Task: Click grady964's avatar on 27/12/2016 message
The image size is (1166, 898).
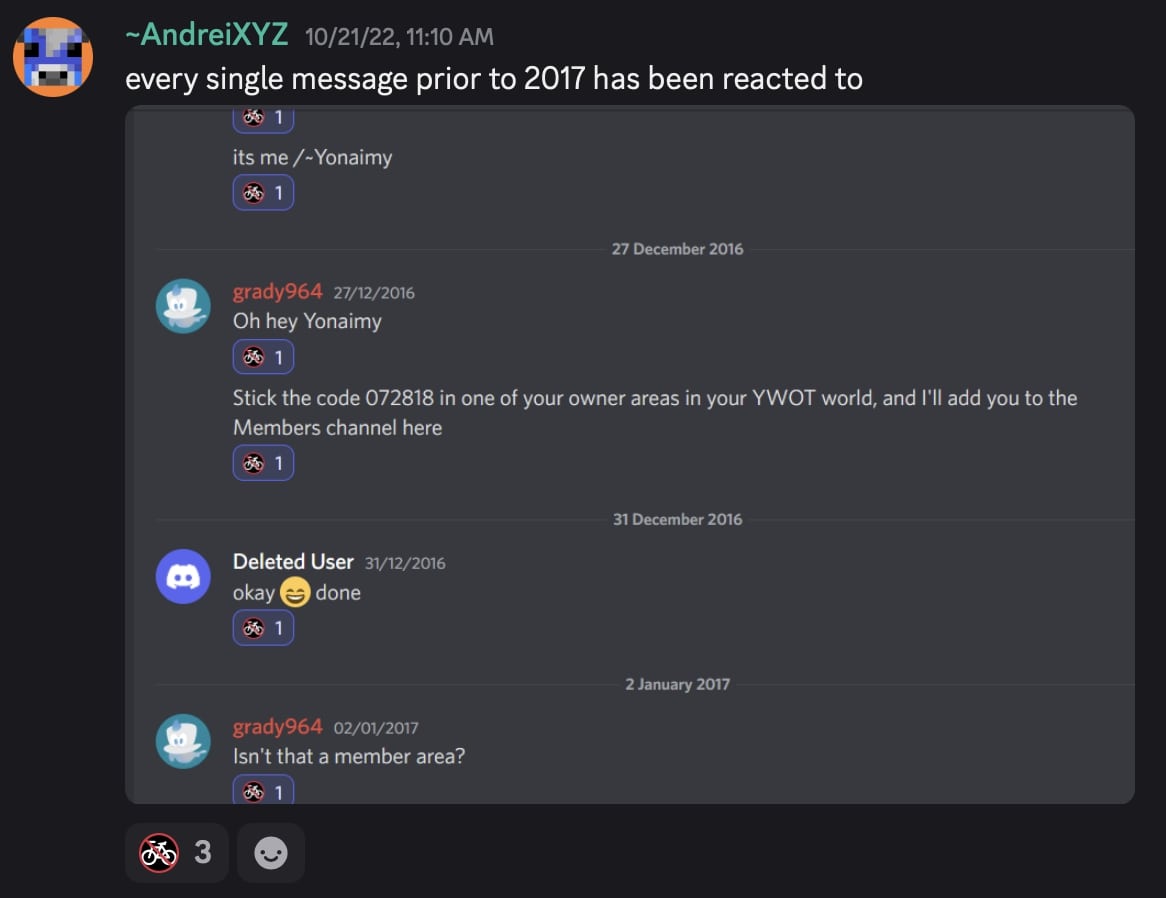Action: 183,306
